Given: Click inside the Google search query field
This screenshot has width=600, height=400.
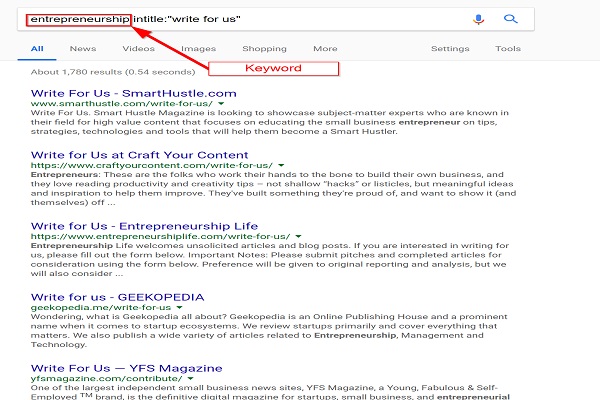Looking at the screenshot, I should coord(276,19).
